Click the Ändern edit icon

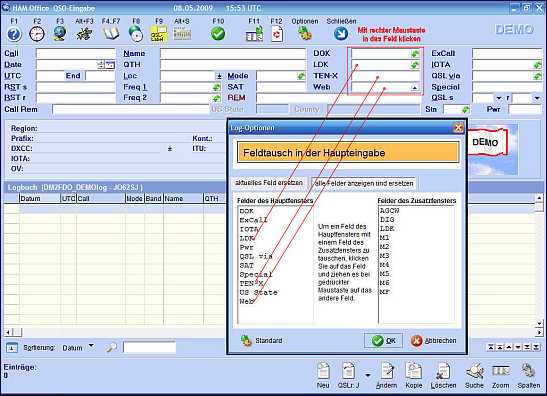(x=387, y=371)
